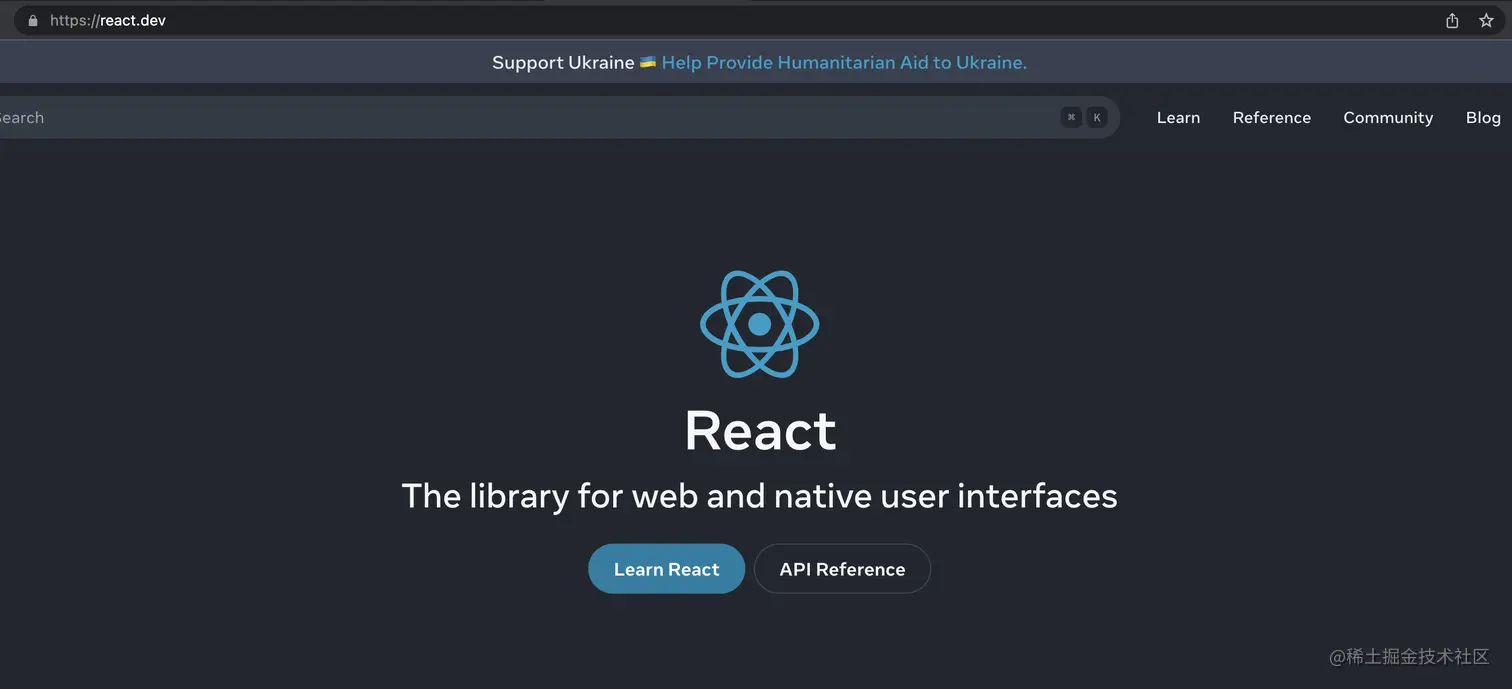Click the Ukraine flag emoji in the banner
The image size is (1512, 689).
647,61
